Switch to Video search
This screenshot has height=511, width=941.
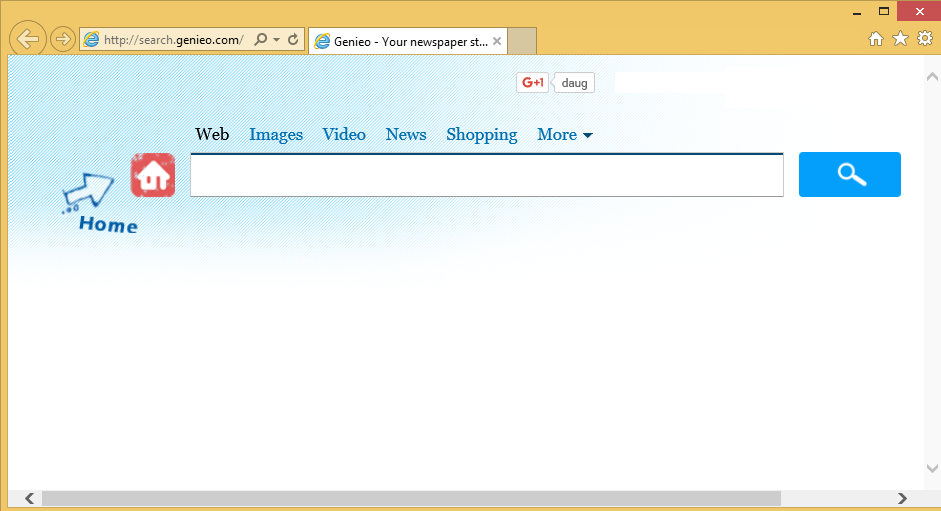point(344,135)
